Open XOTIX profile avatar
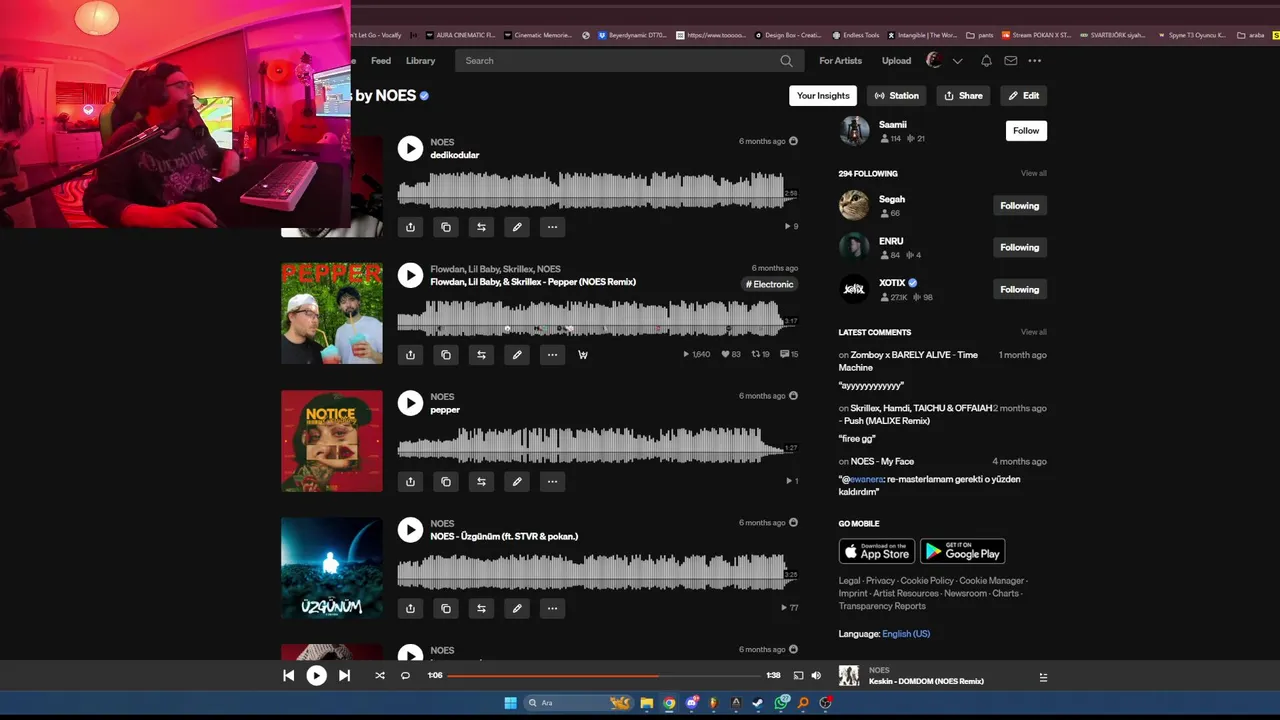Image resolution: width=1280 pixels, height=720 pixels. 854,289
